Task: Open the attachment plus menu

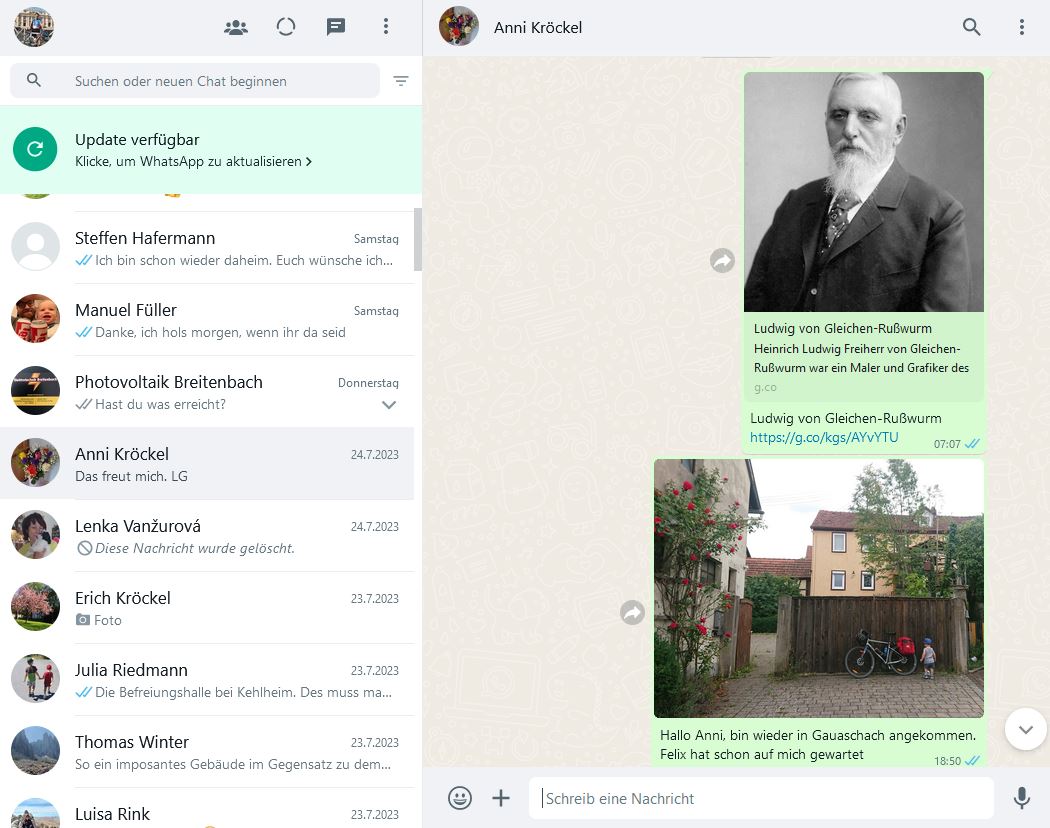Action: 501,798
